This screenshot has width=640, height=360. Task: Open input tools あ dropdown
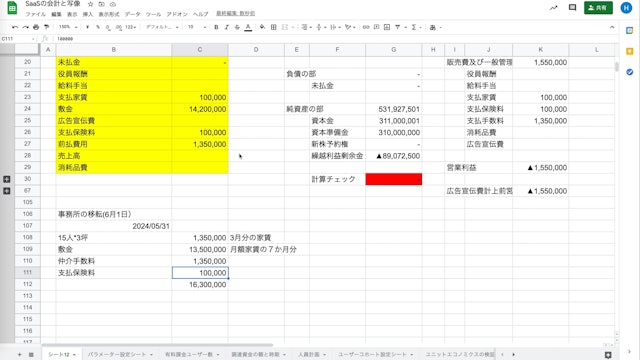click(x=435, y=27)
